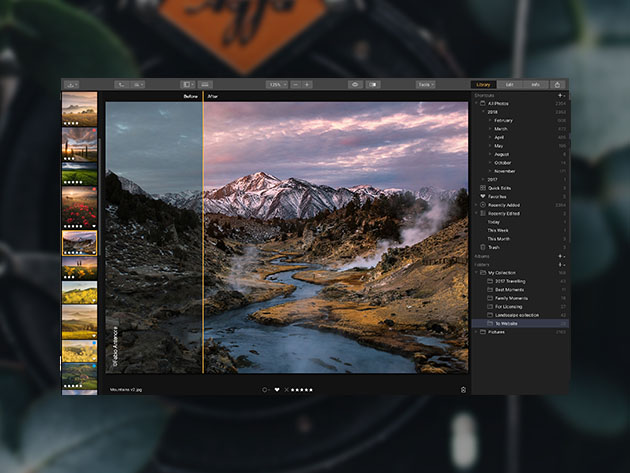Open the Info tab
The height and width of the screenshot is (473, 630).
[x=535, y=85]
